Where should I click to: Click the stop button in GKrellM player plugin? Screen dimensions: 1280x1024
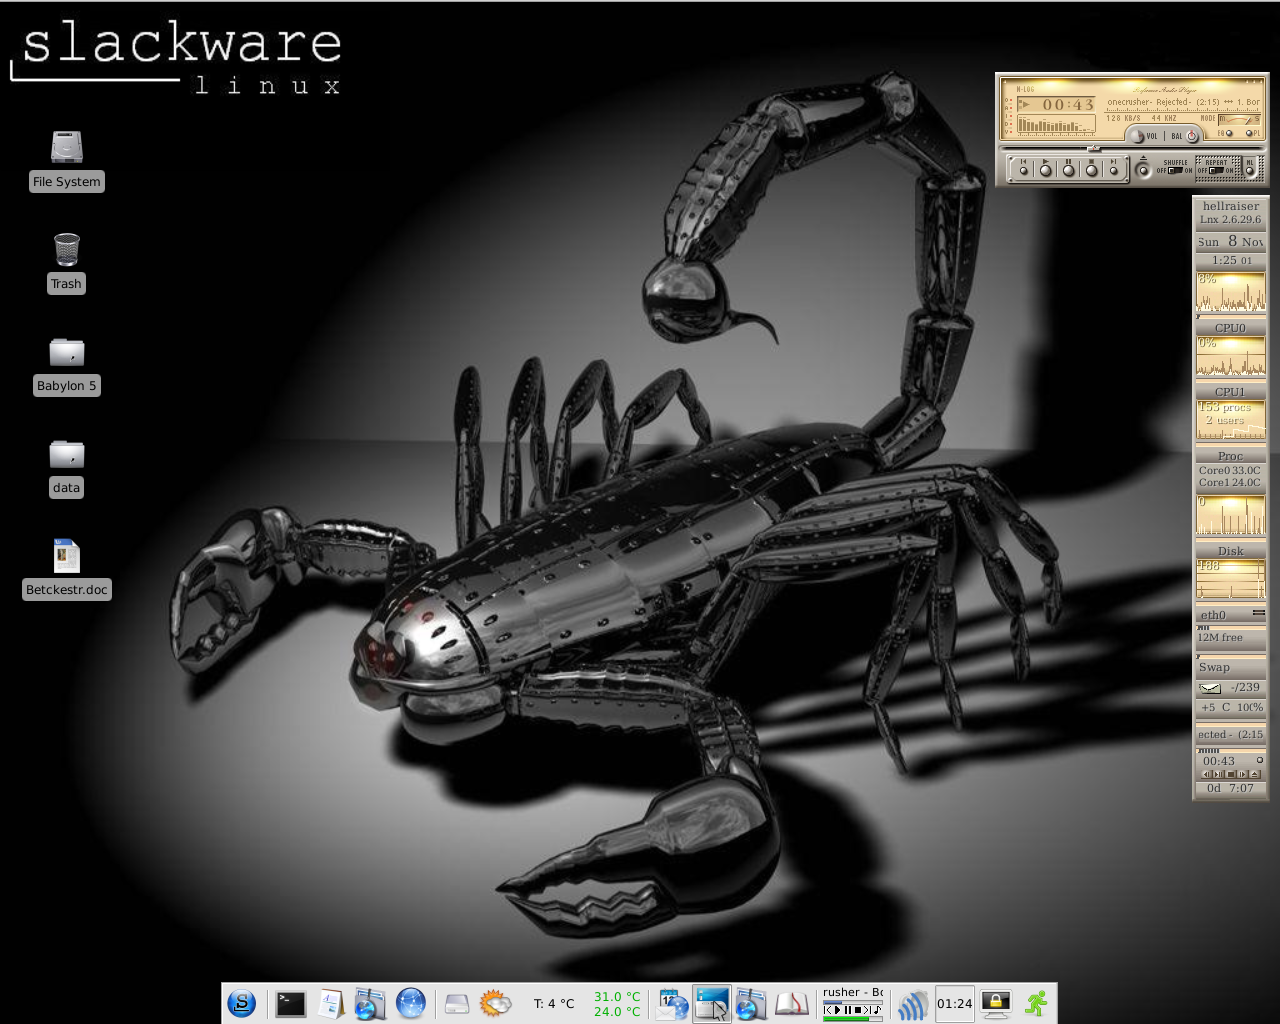coord(1231,774)
